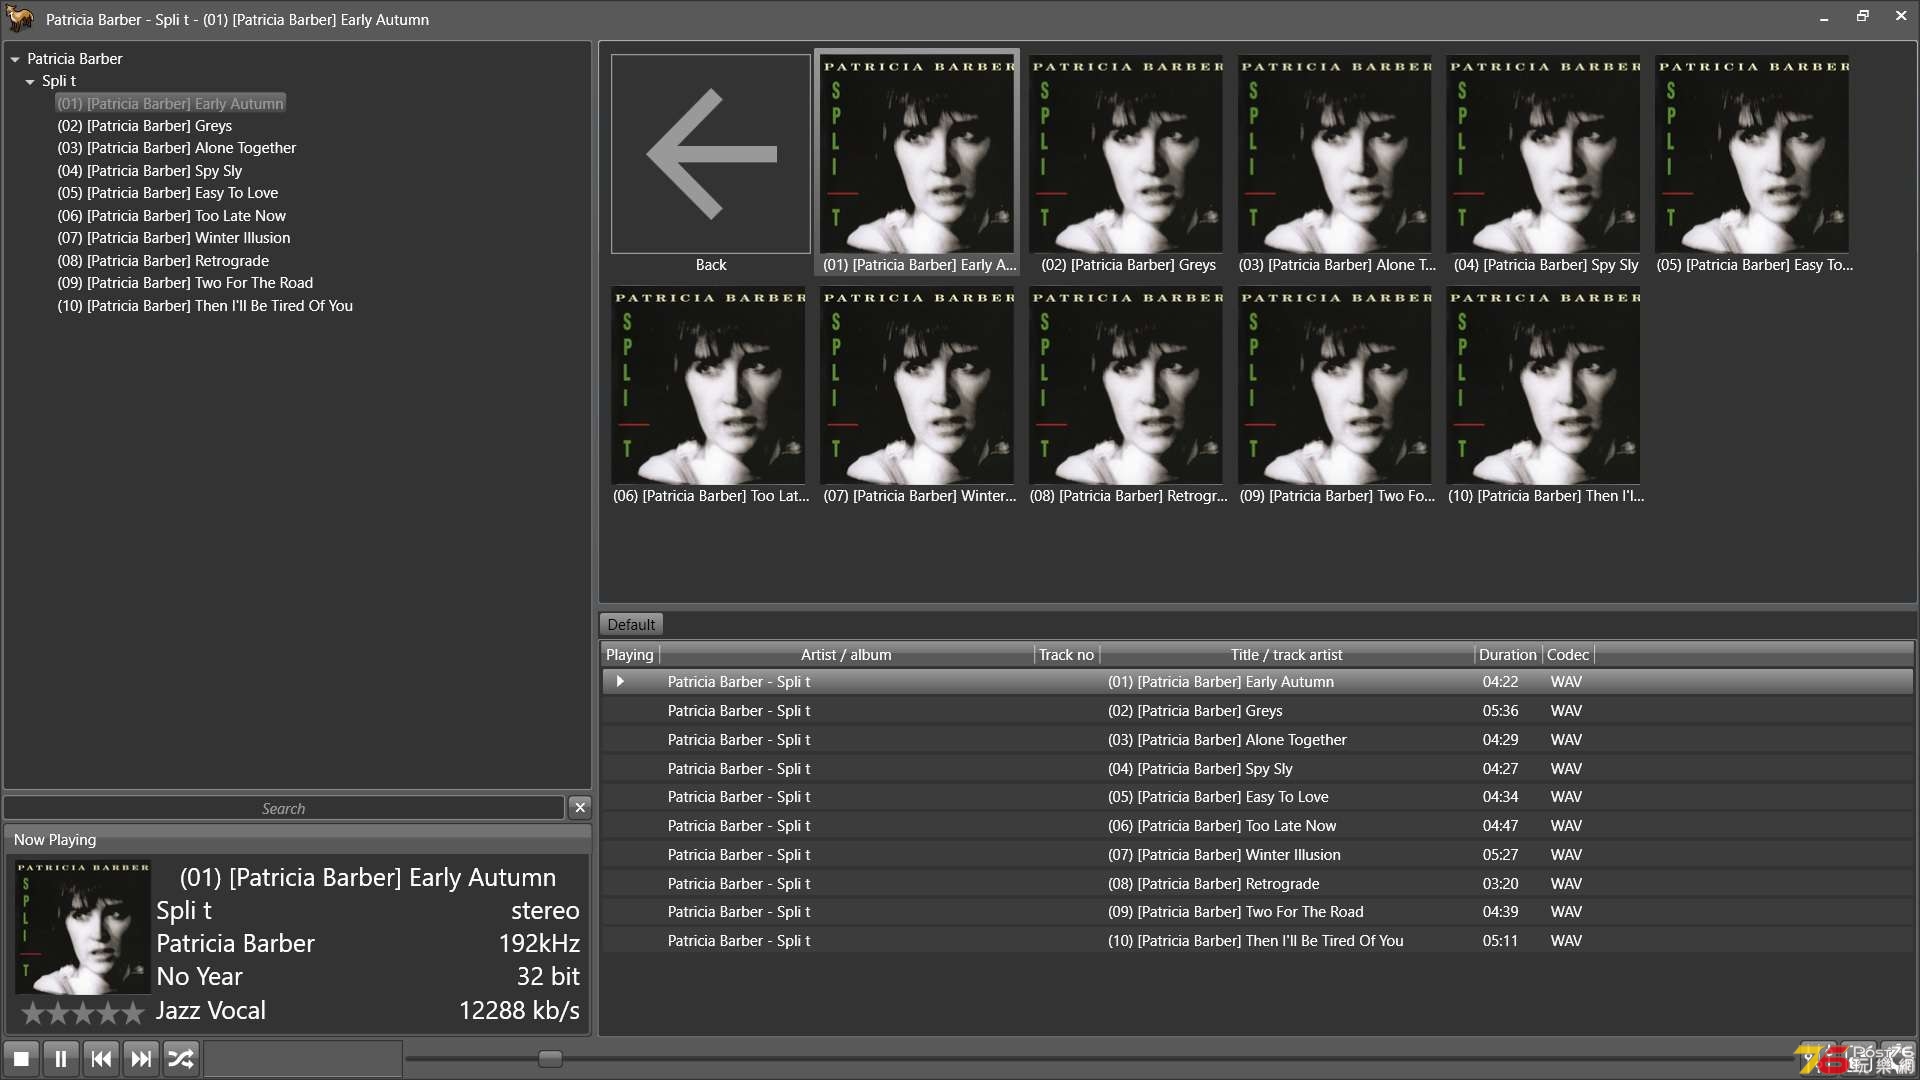Open thumbnail (09) Two For The Road cover
Screen dimensions: 1920x1080
coord(1336,386)
